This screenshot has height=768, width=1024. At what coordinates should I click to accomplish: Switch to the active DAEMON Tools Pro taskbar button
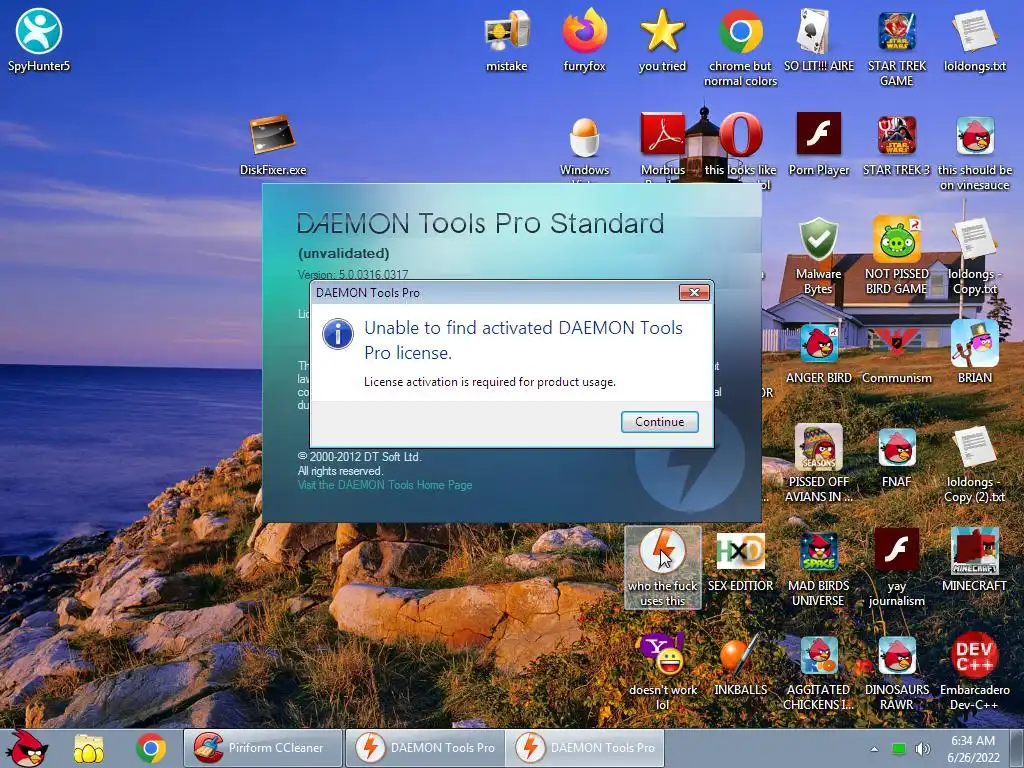[x=585, y=748]
